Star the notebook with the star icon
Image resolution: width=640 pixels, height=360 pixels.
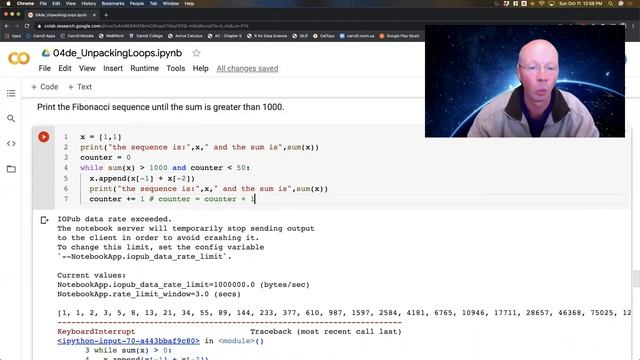pyautogui.click(x=196, y=53)
